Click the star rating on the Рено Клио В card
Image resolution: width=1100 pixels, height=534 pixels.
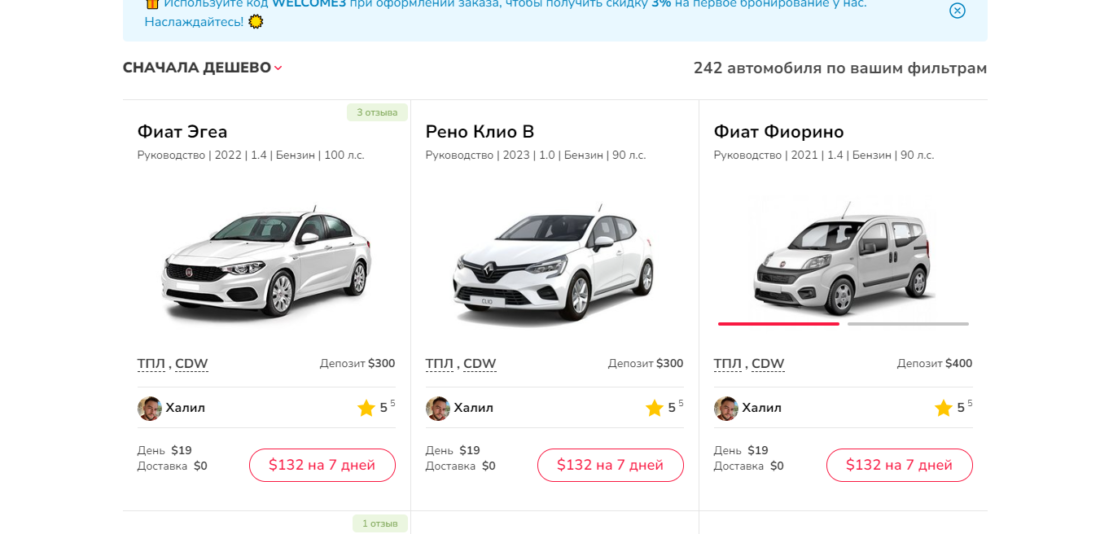pyautogui.click(x=664, y=408)
